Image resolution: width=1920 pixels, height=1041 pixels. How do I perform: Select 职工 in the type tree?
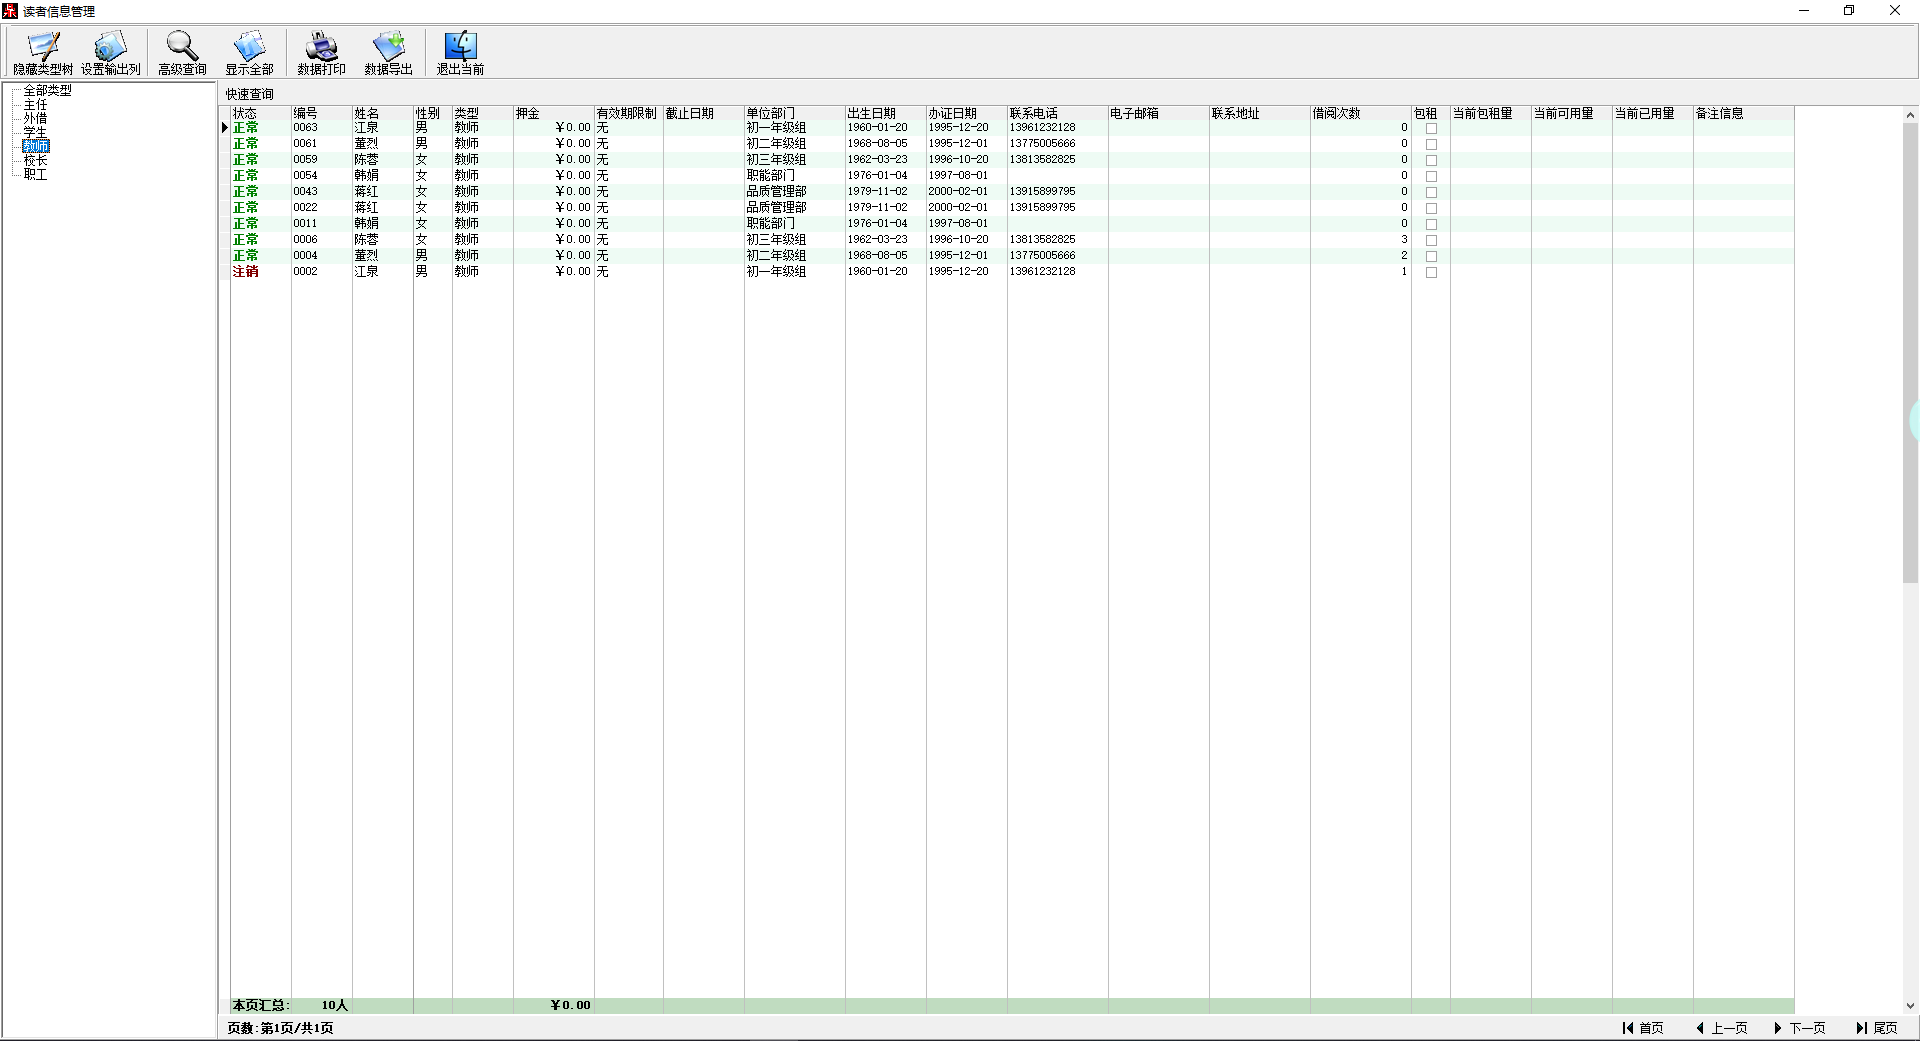[35, 174]
